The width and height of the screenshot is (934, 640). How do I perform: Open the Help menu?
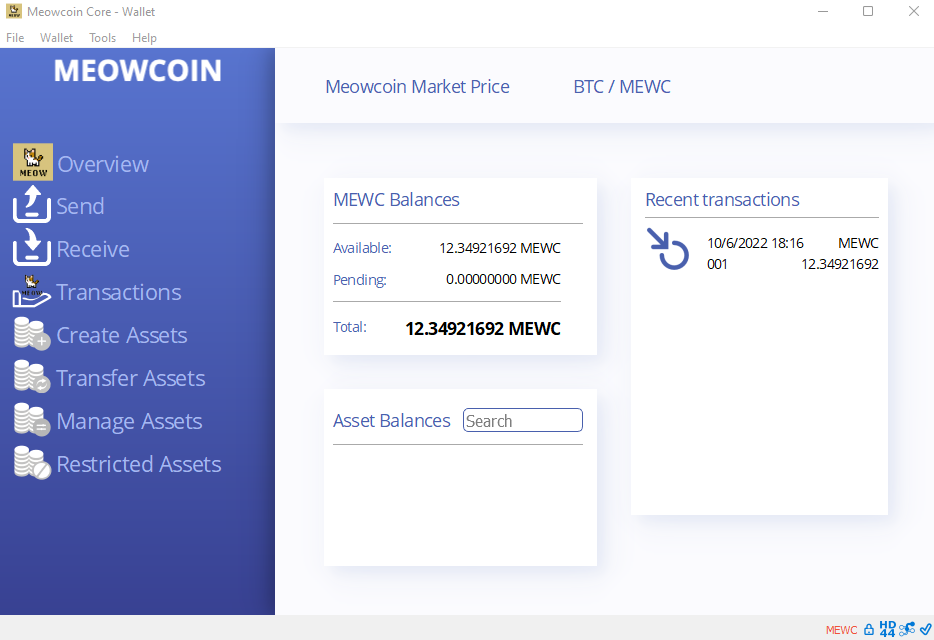[x=144, y=38]
